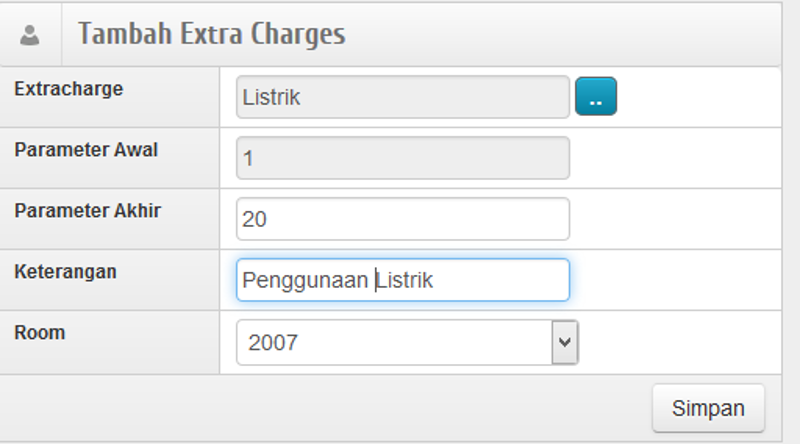
Task: Click the user silhouette icon in header
Action: [x=29, y=36]
